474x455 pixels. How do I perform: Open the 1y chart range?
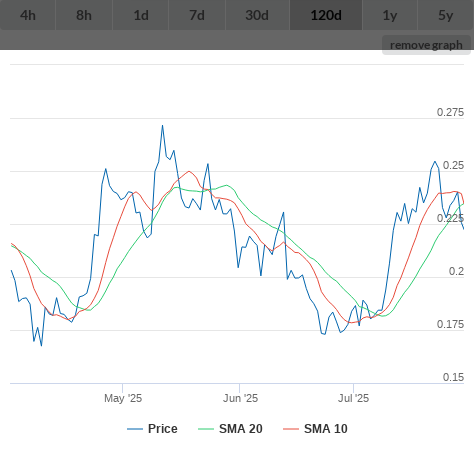(390, 15)
